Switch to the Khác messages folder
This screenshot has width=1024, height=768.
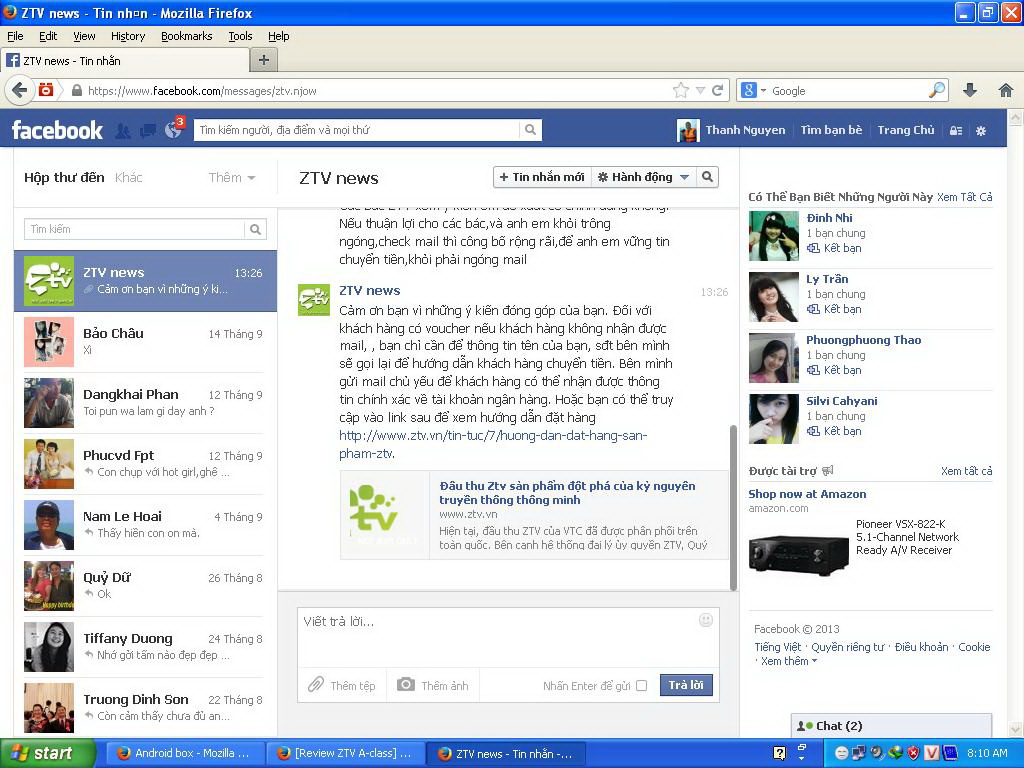pos(128,178)
